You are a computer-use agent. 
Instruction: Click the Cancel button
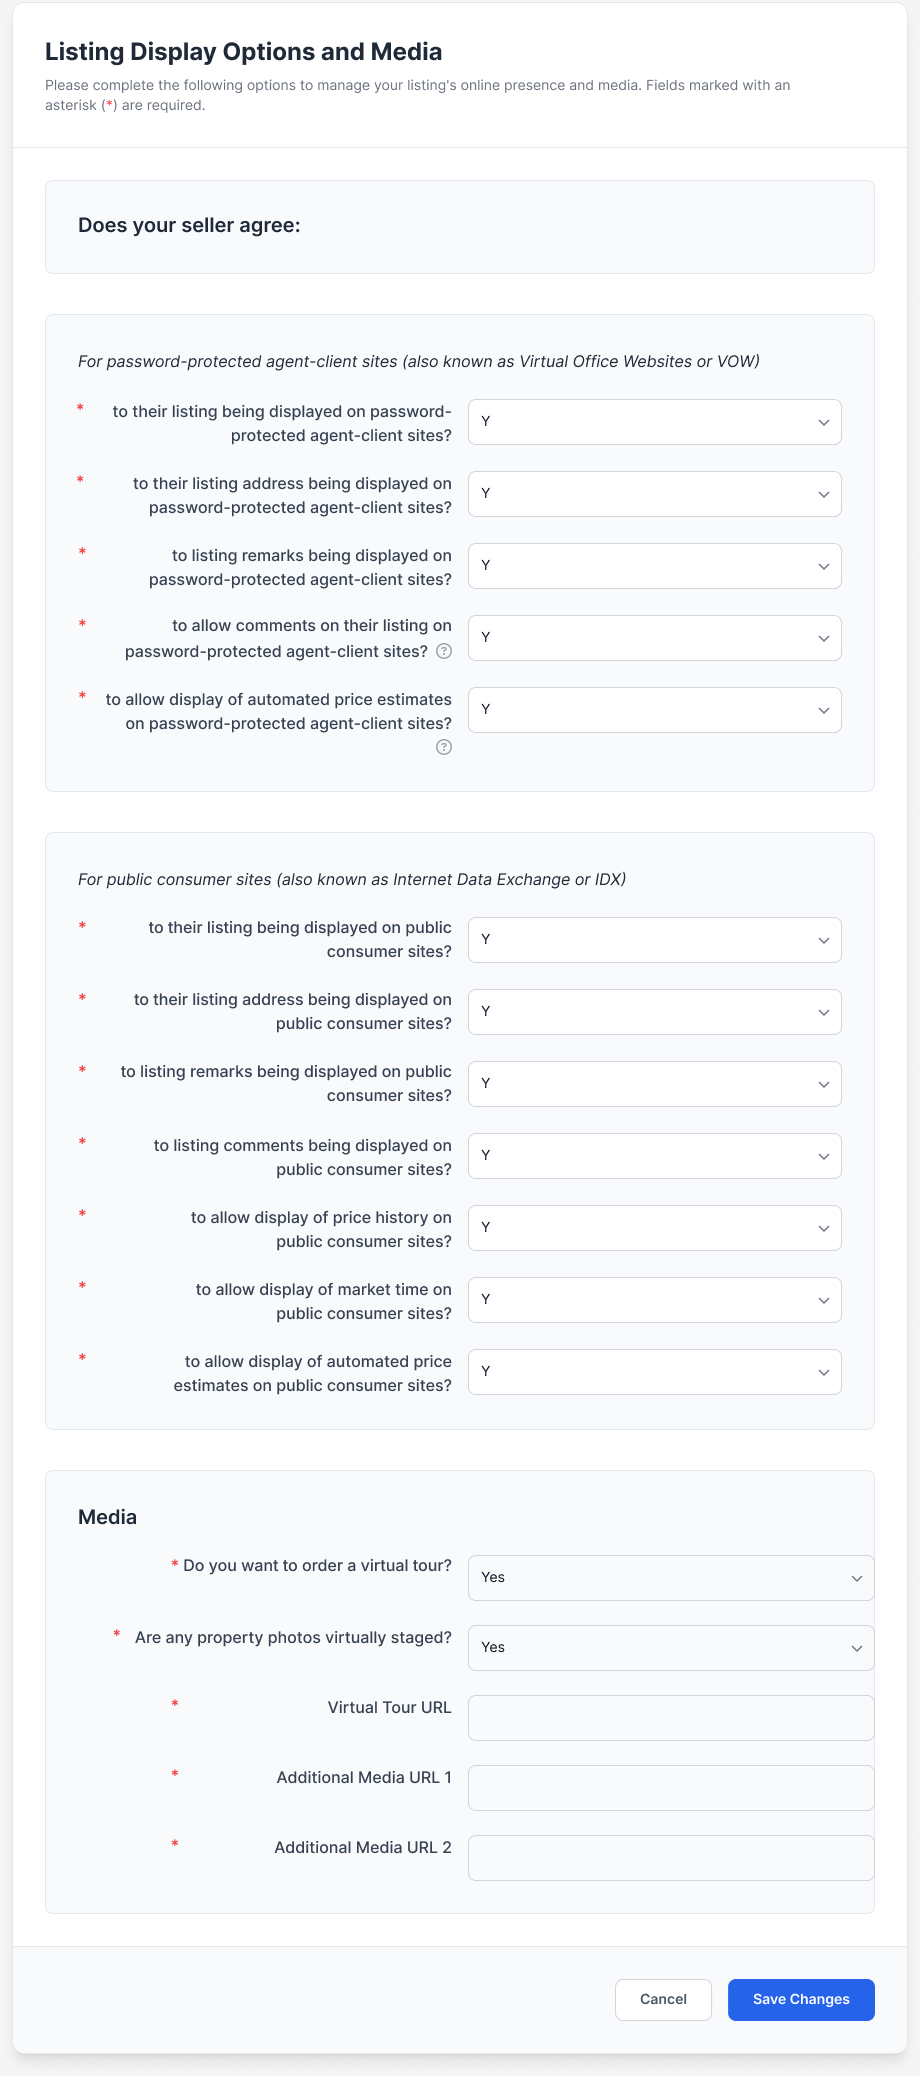pyautogui.click(x=663, y=2000)
